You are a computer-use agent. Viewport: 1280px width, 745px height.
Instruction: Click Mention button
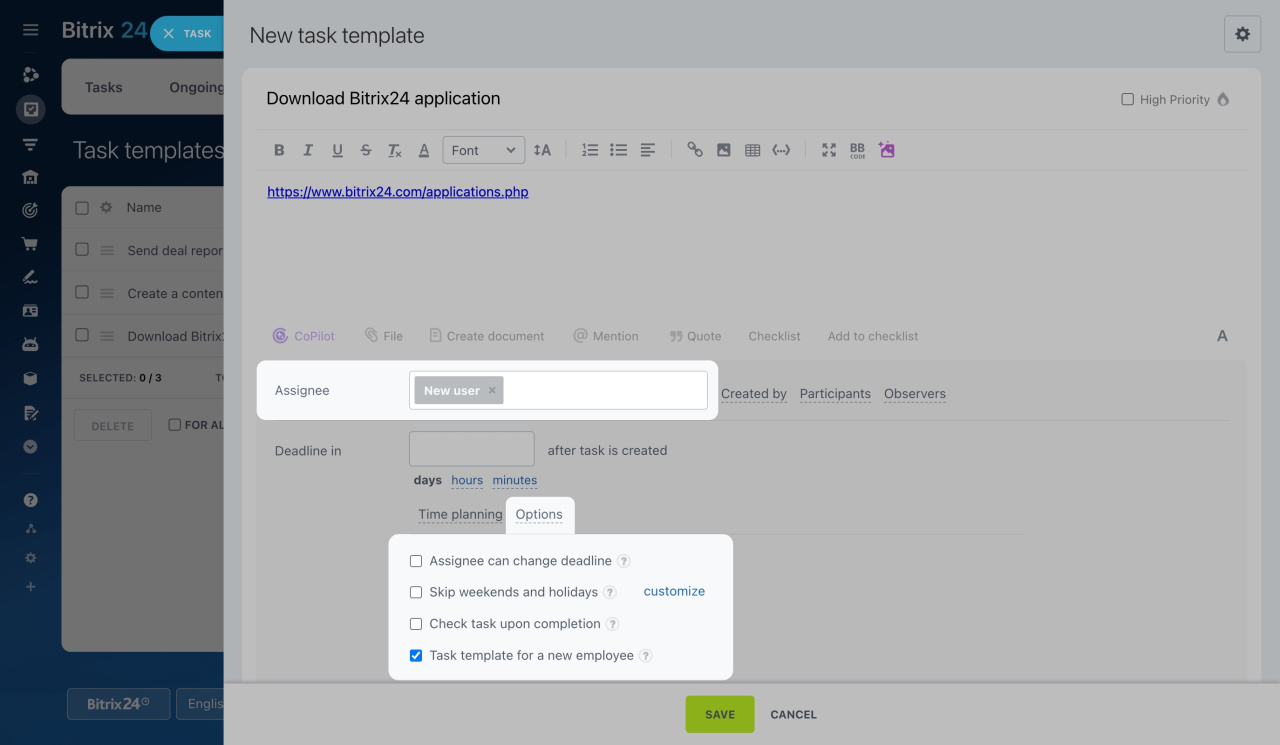pos(606,336)
